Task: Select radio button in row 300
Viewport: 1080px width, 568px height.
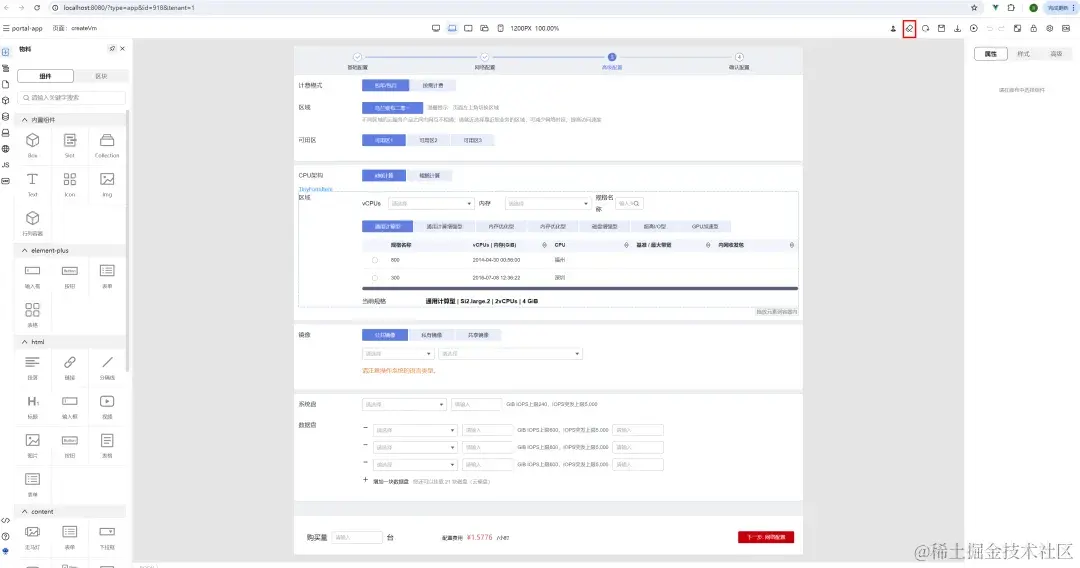Action: point(375,278)
